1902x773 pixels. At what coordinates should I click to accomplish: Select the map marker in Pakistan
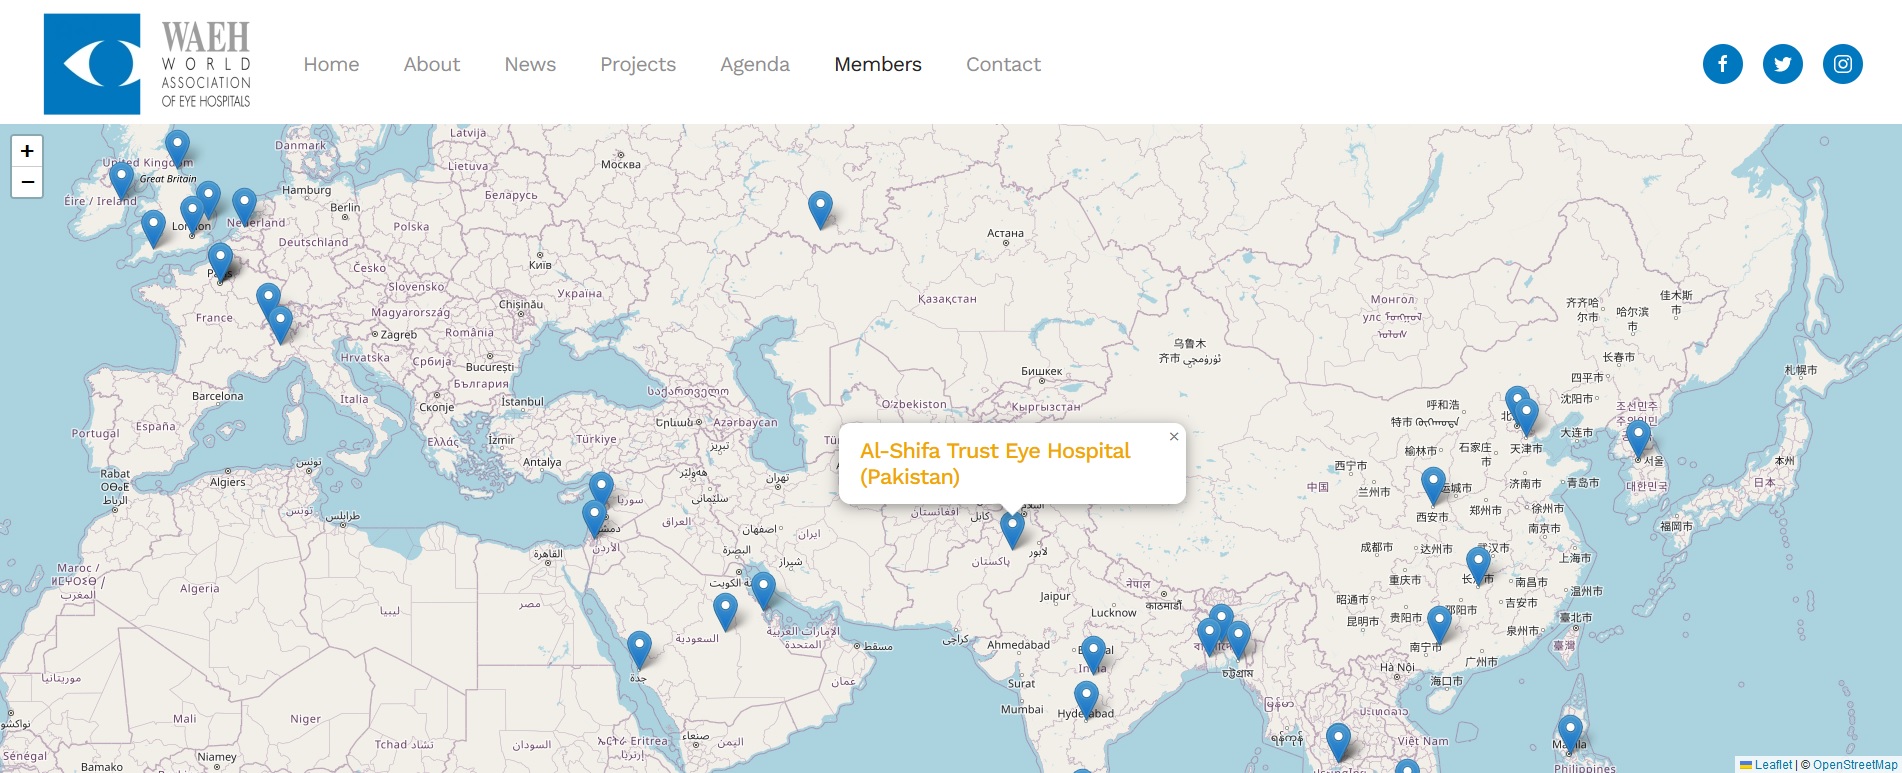coord(1012,530)
